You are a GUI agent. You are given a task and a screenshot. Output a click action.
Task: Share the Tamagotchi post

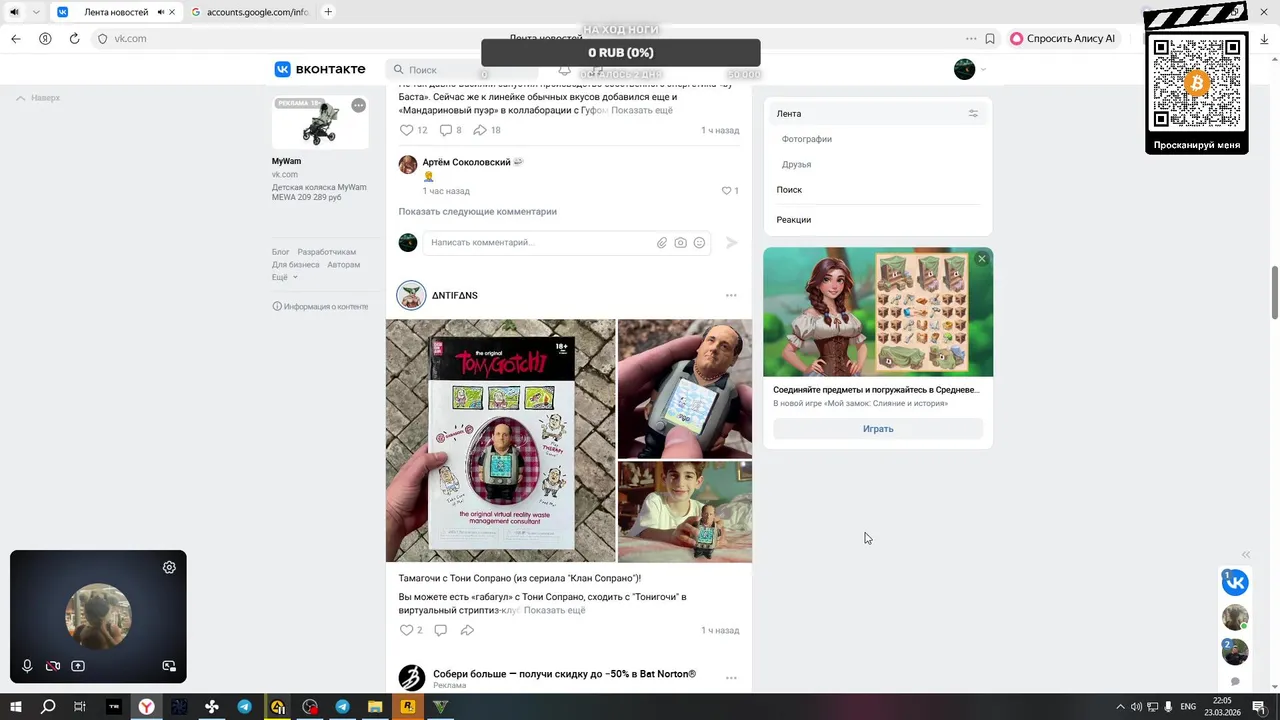coord(467,630)
